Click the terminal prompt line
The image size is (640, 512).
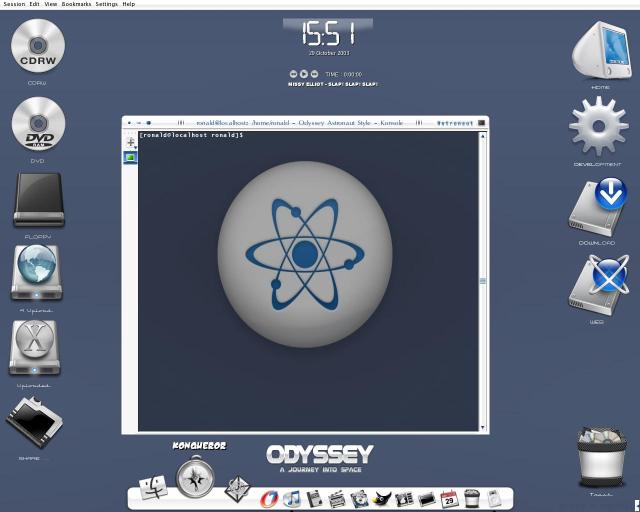pos(191,135)
